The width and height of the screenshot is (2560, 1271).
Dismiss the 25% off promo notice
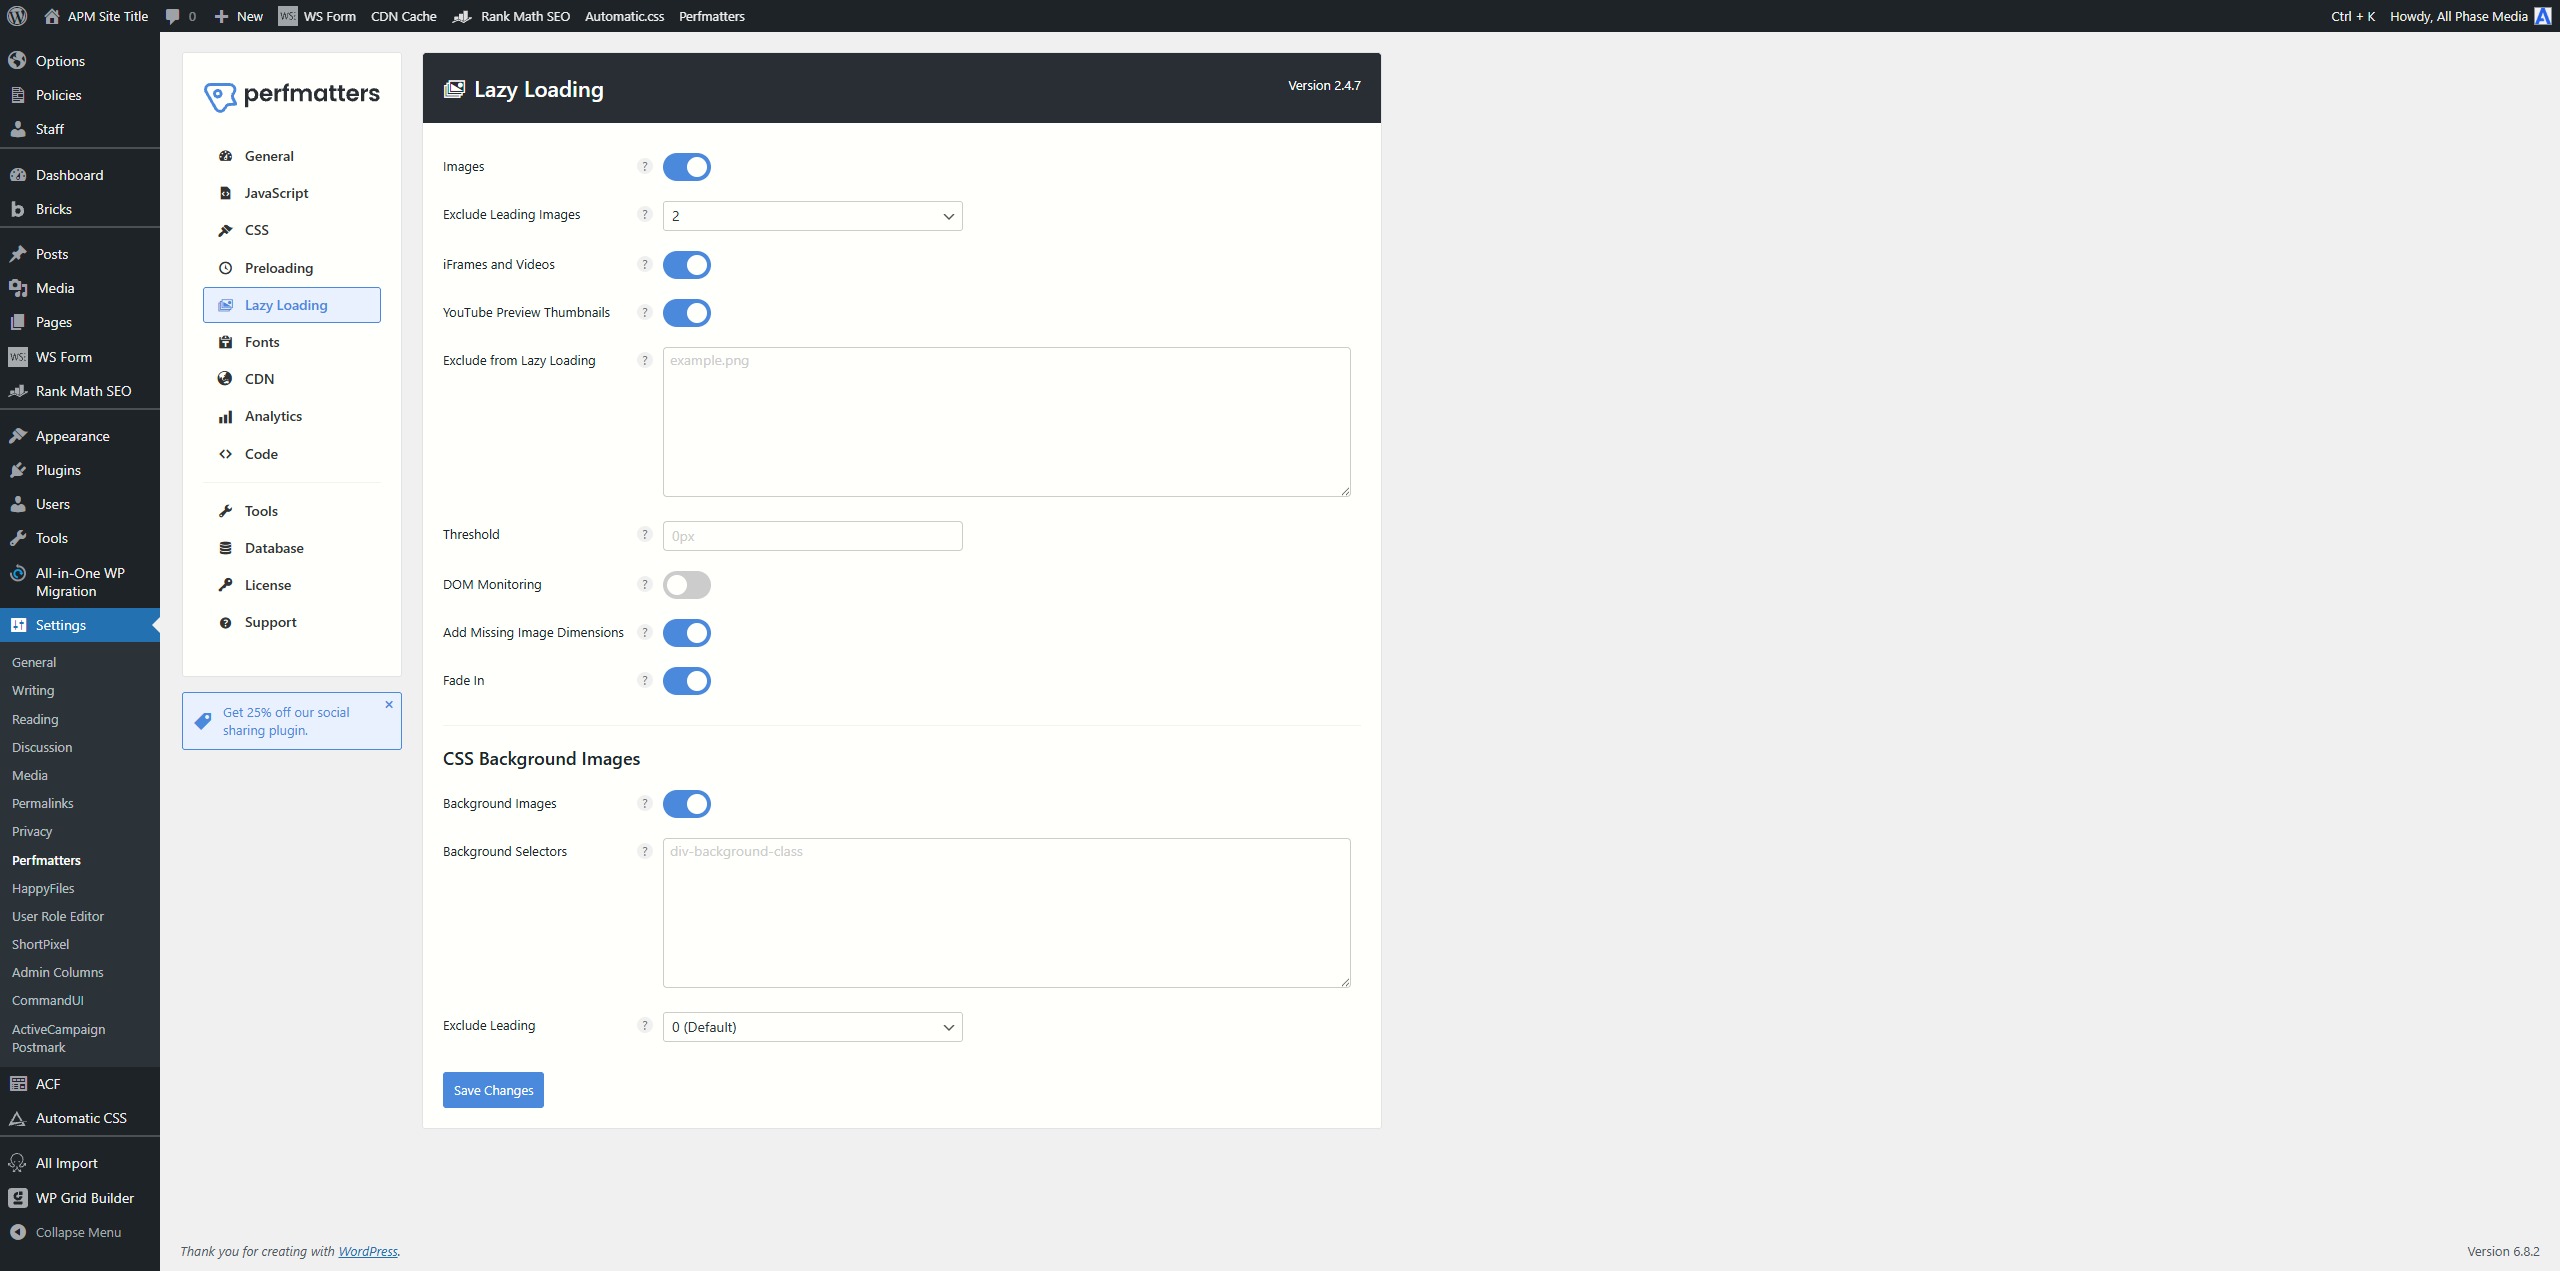click(x=389, y=705)
